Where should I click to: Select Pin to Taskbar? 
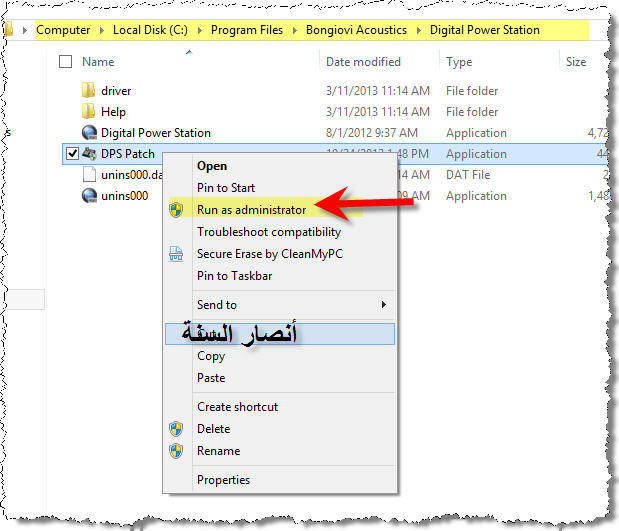click(x=234, y=276)
